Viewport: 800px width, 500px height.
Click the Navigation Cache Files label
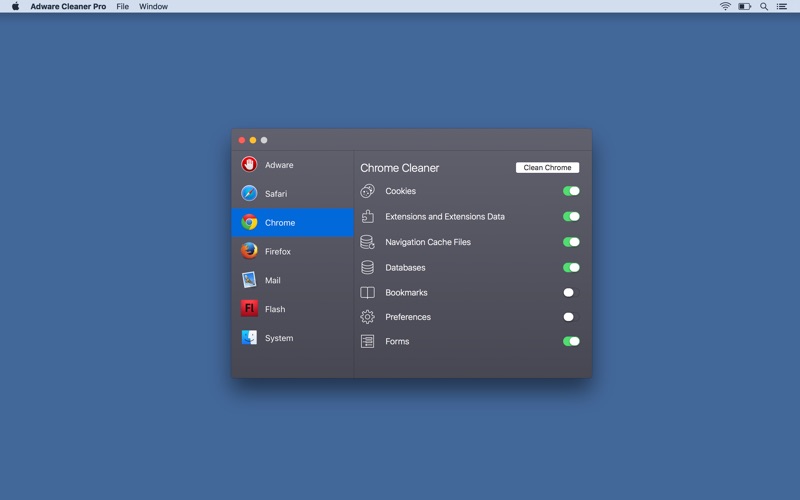click(428, 242)
